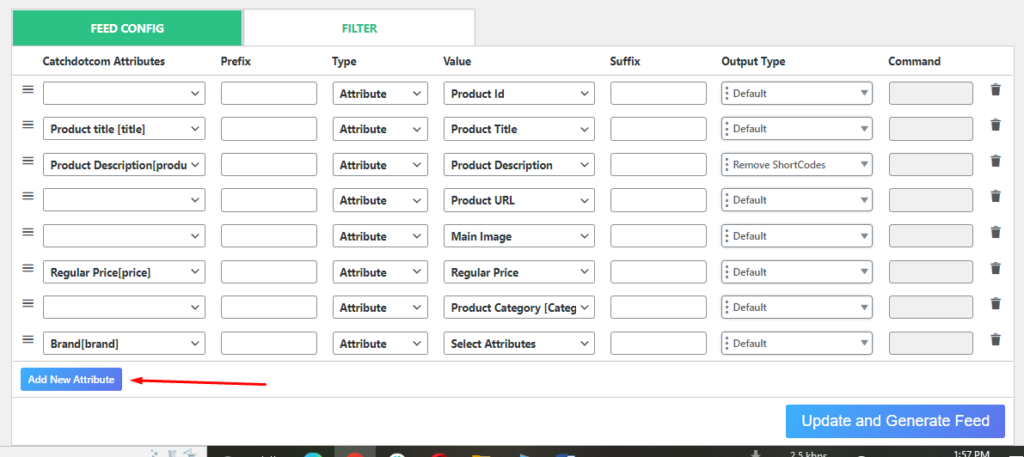Remove the Product Description row via trash icon
1024x457 pixels.
point(995,161)
